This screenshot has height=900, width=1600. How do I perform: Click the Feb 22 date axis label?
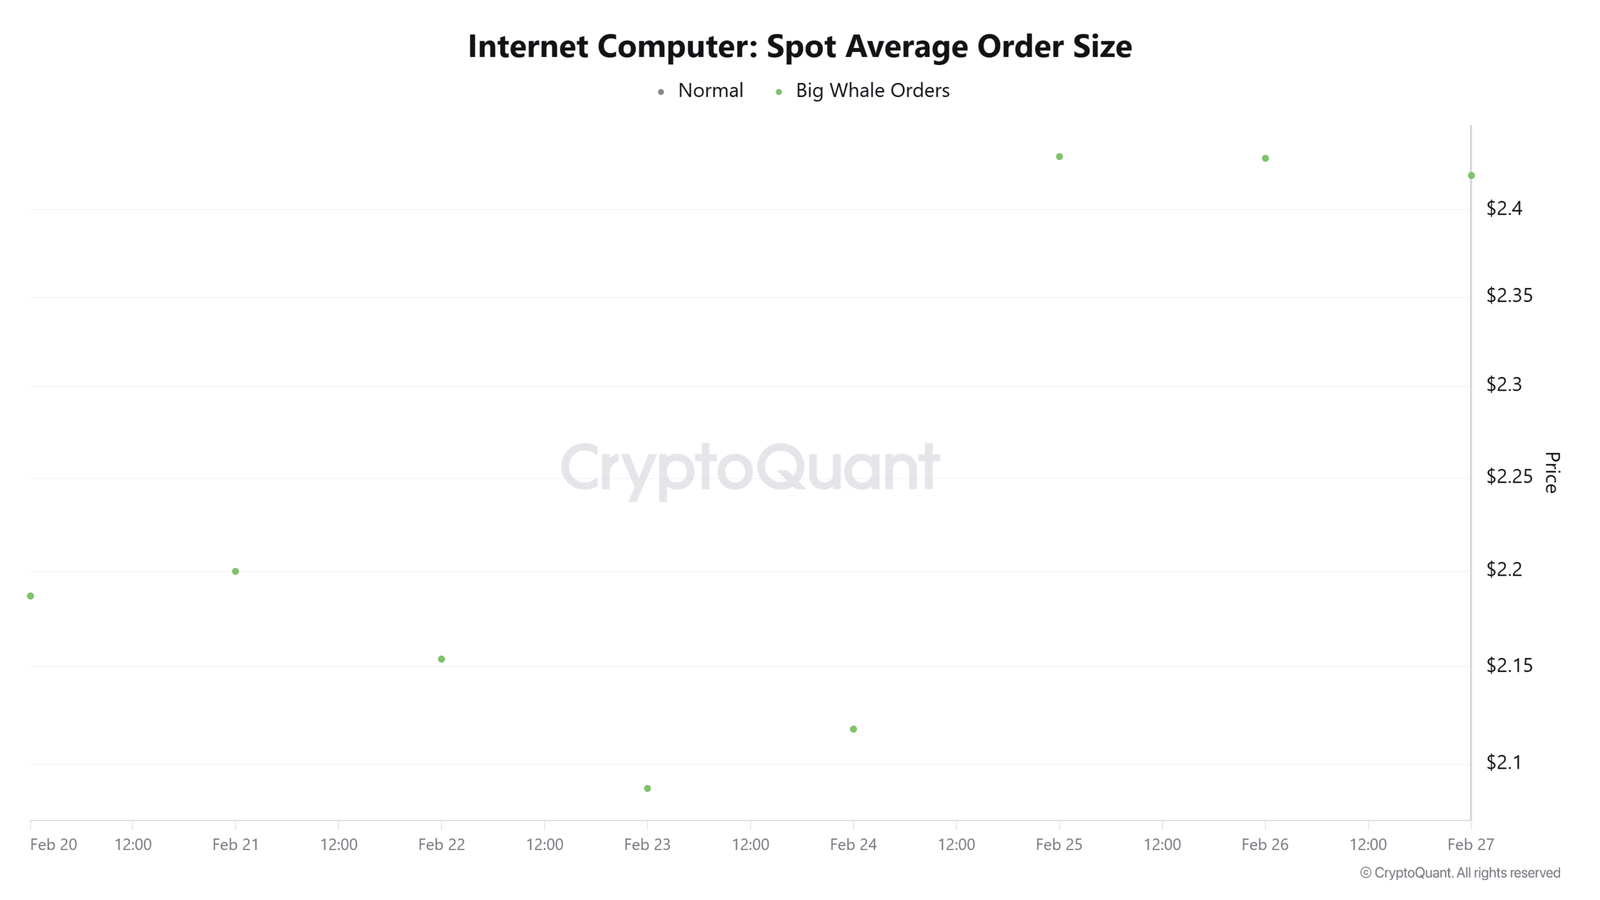tap(442, 845)
